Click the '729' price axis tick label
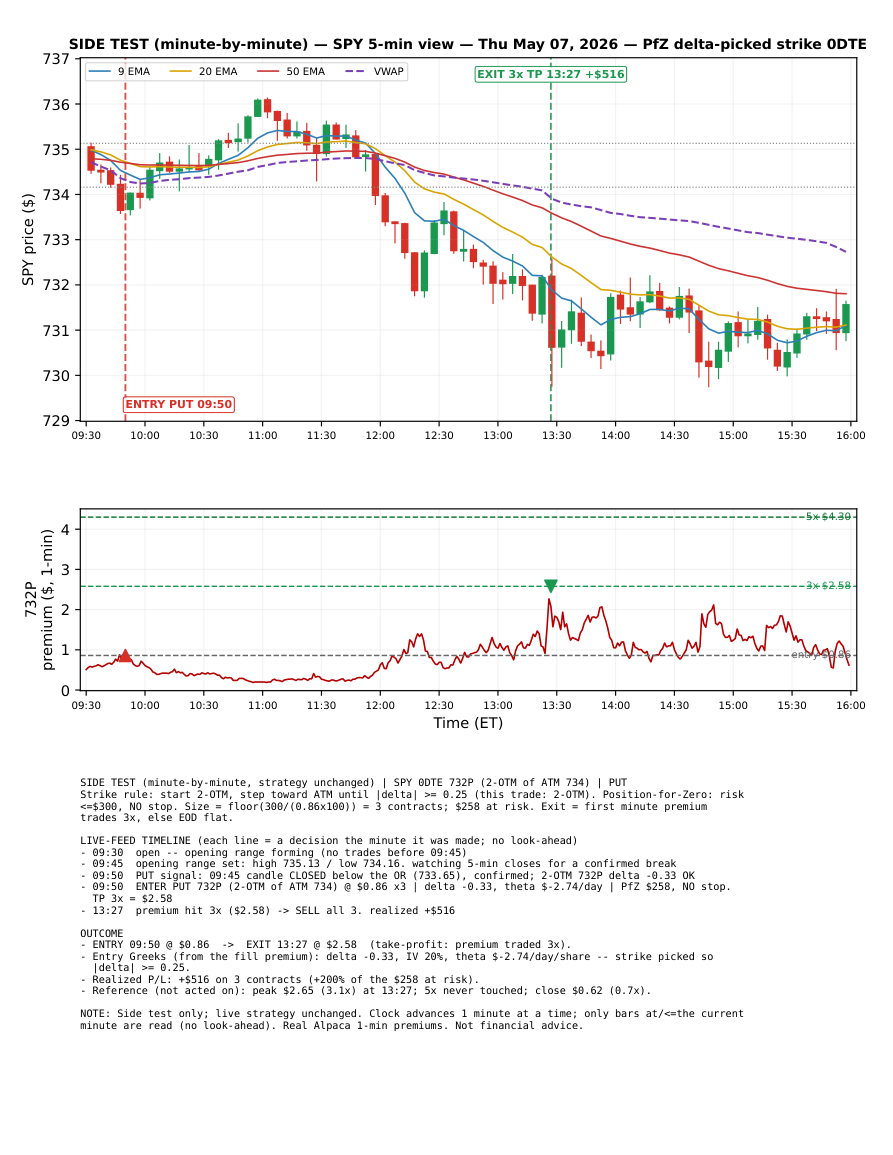This screenshot has height=1155, width=893. (57, 421)
